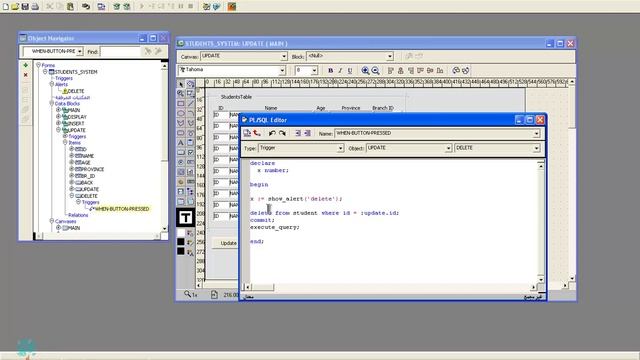Click the PL/SQL Editor vertical scrollbar down arrow
Viewport: 640px width, 360px height.
coord(541,280)
